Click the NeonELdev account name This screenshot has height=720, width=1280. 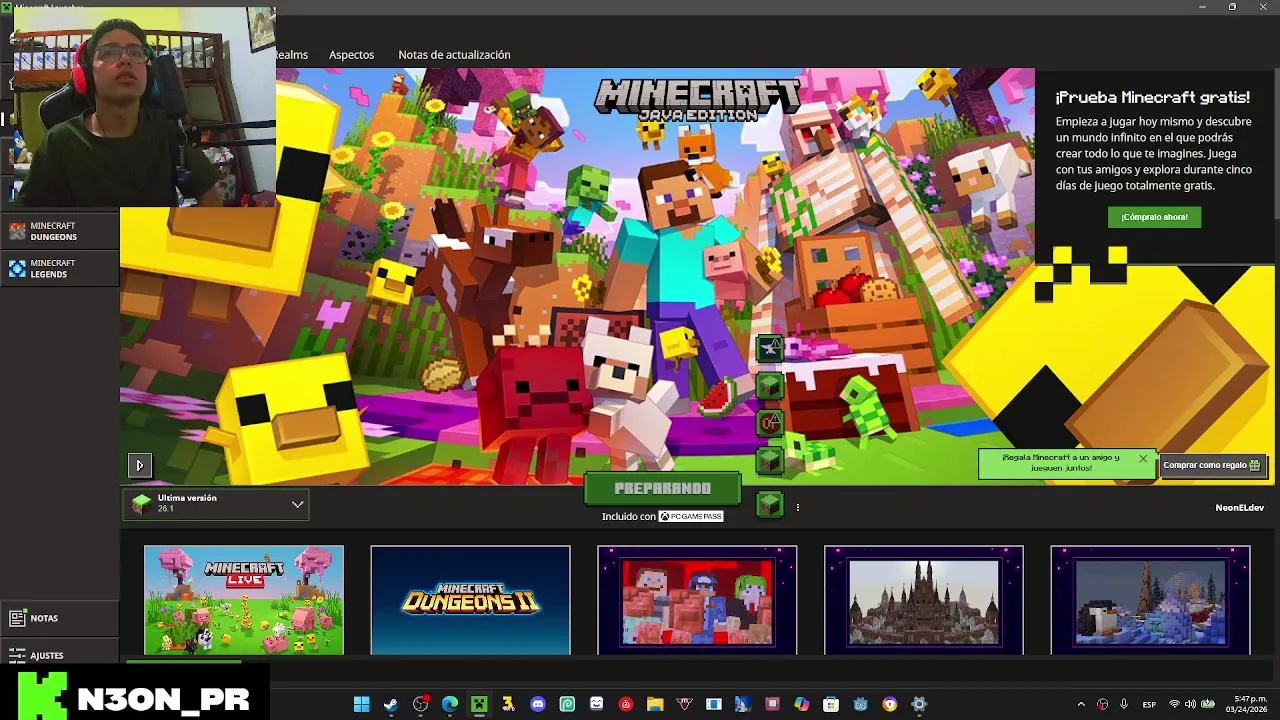click(x=1239, y=508)
